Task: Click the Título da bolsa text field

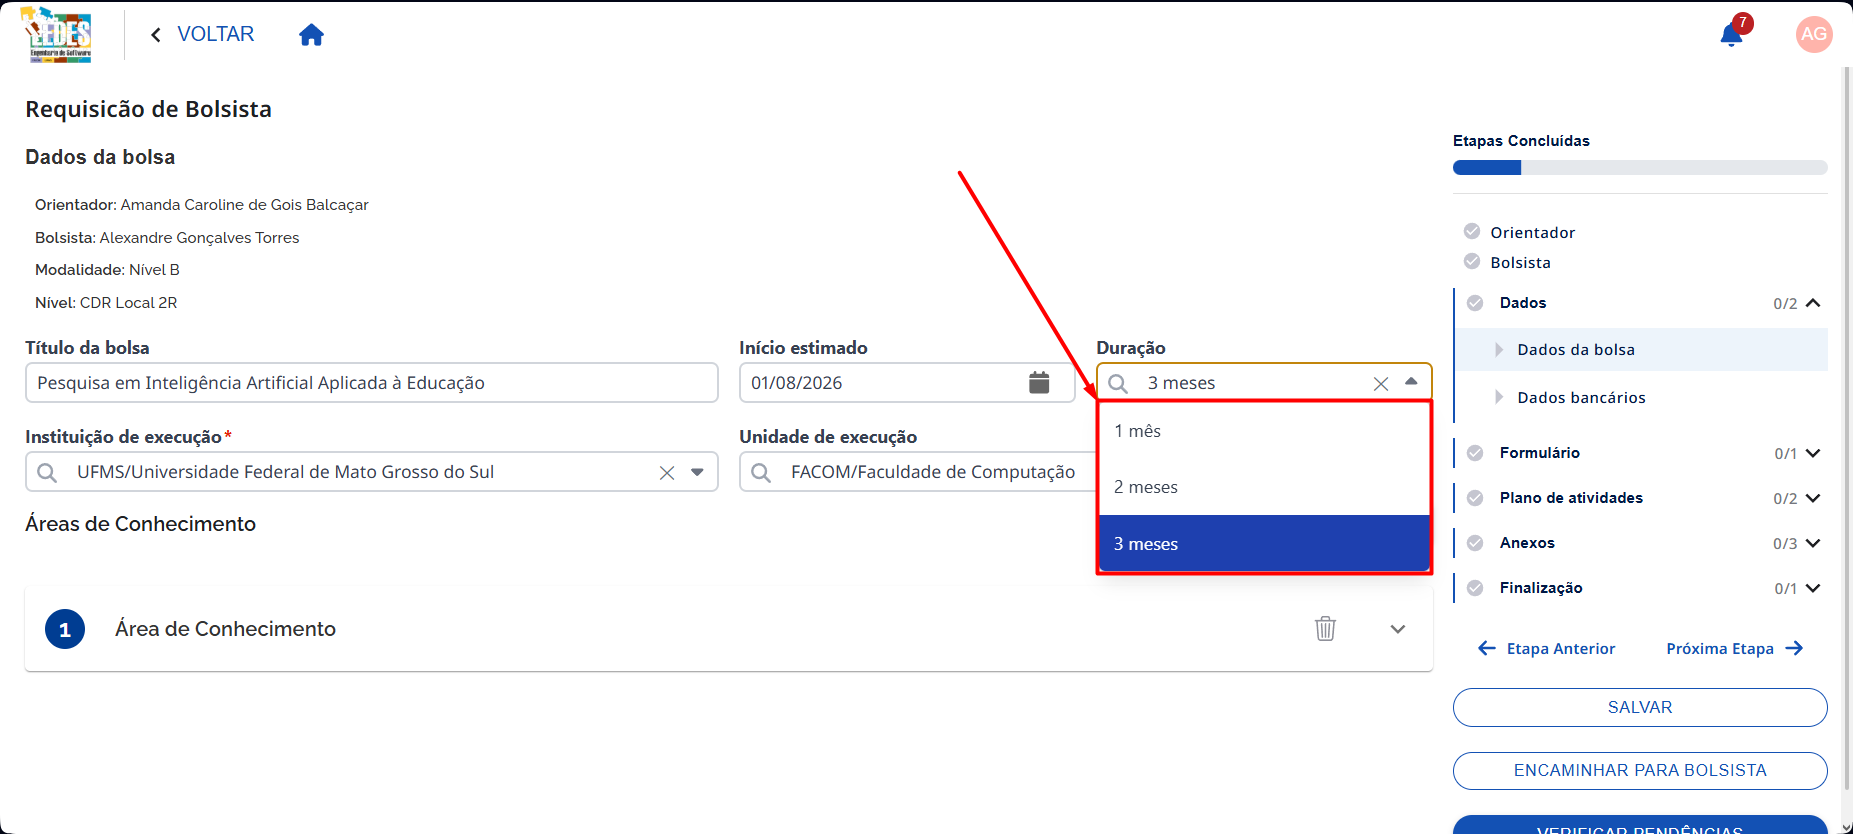Action: tap(372, 383)
